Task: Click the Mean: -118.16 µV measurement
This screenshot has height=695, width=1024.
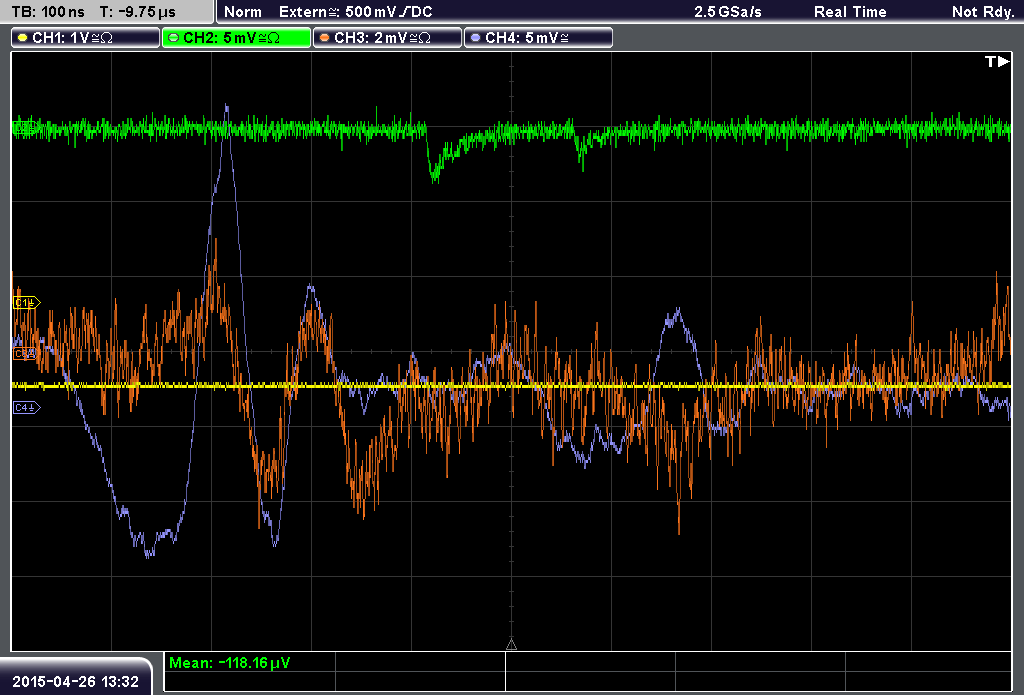Action: tap(229, 663)
